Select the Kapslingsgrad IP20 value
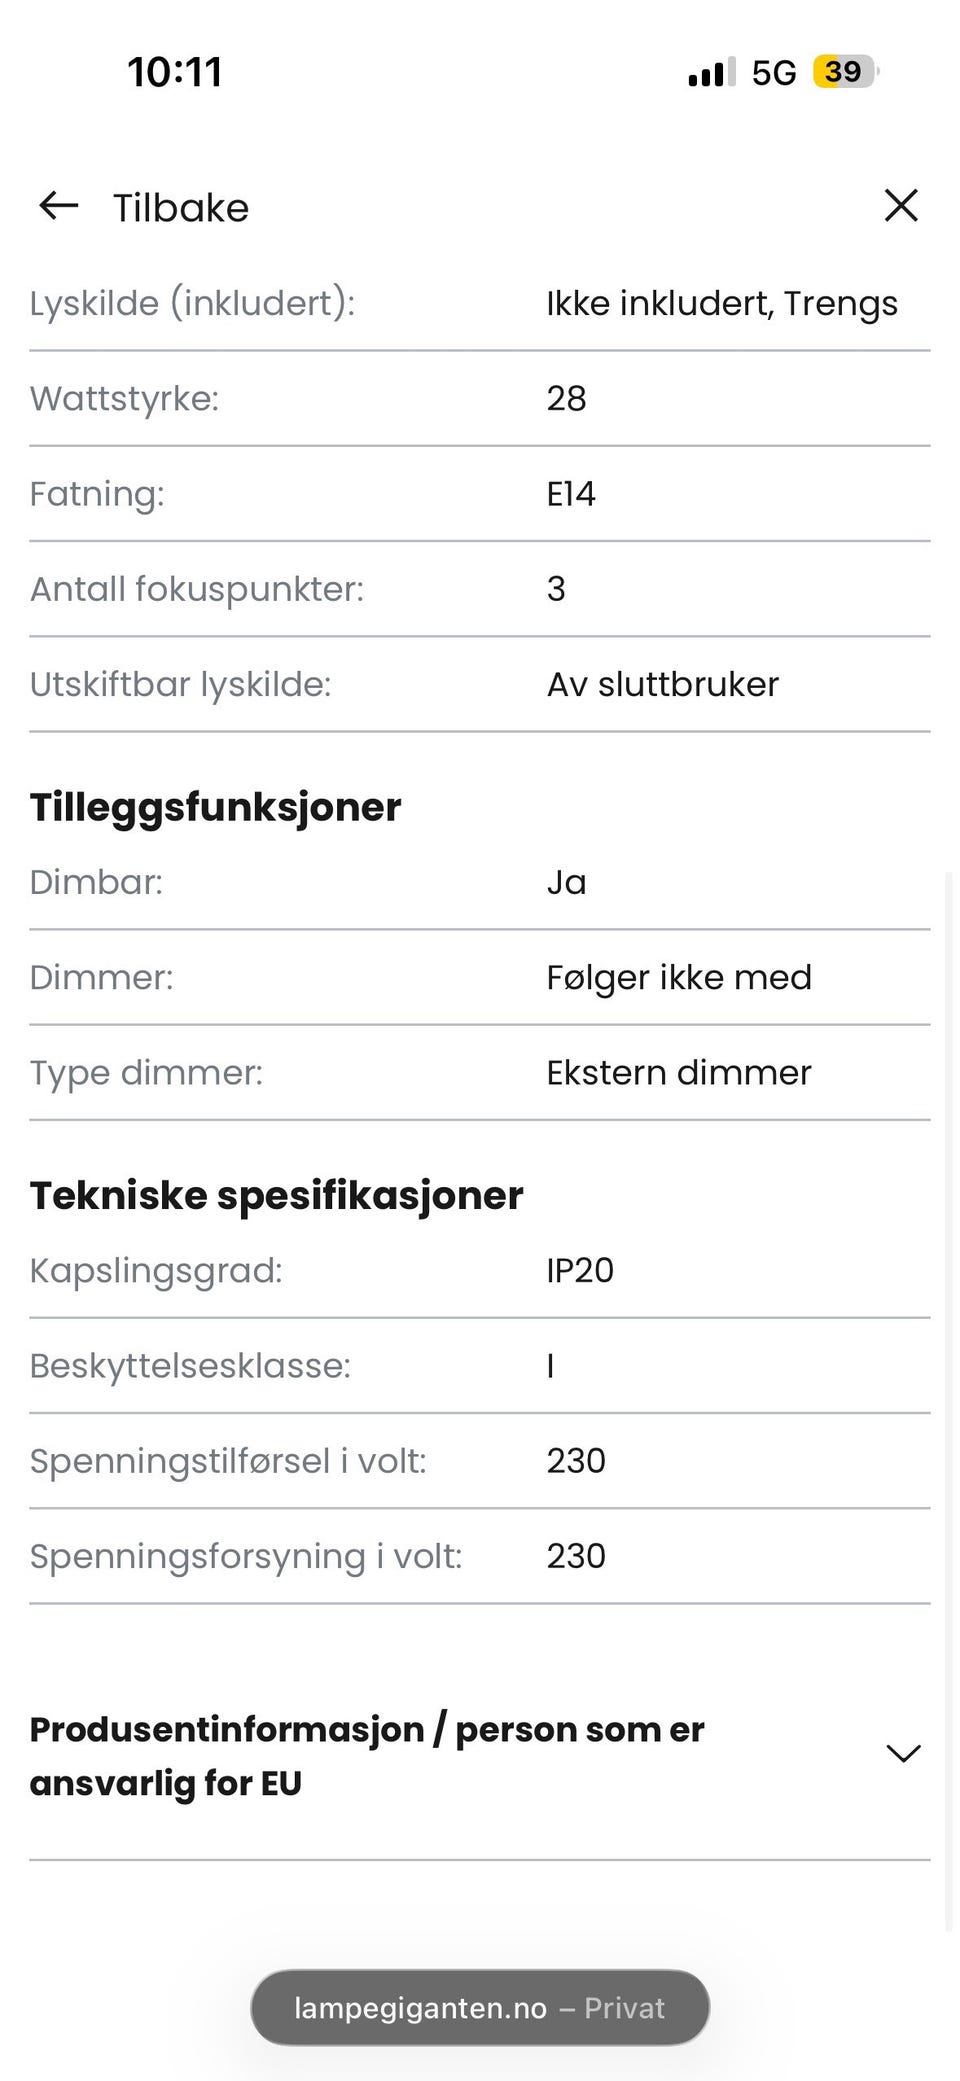The height and width of the screenshot is (2081, 960). coord(580,1270)
